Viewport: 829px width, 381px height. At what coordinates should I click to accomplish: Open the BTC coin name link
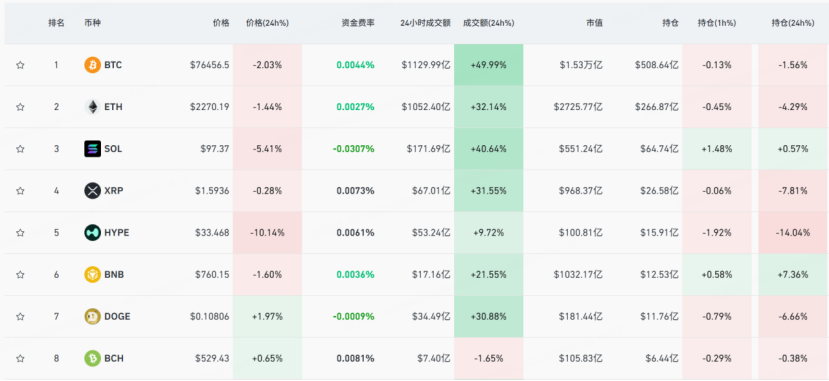click(x=113, y=65)
